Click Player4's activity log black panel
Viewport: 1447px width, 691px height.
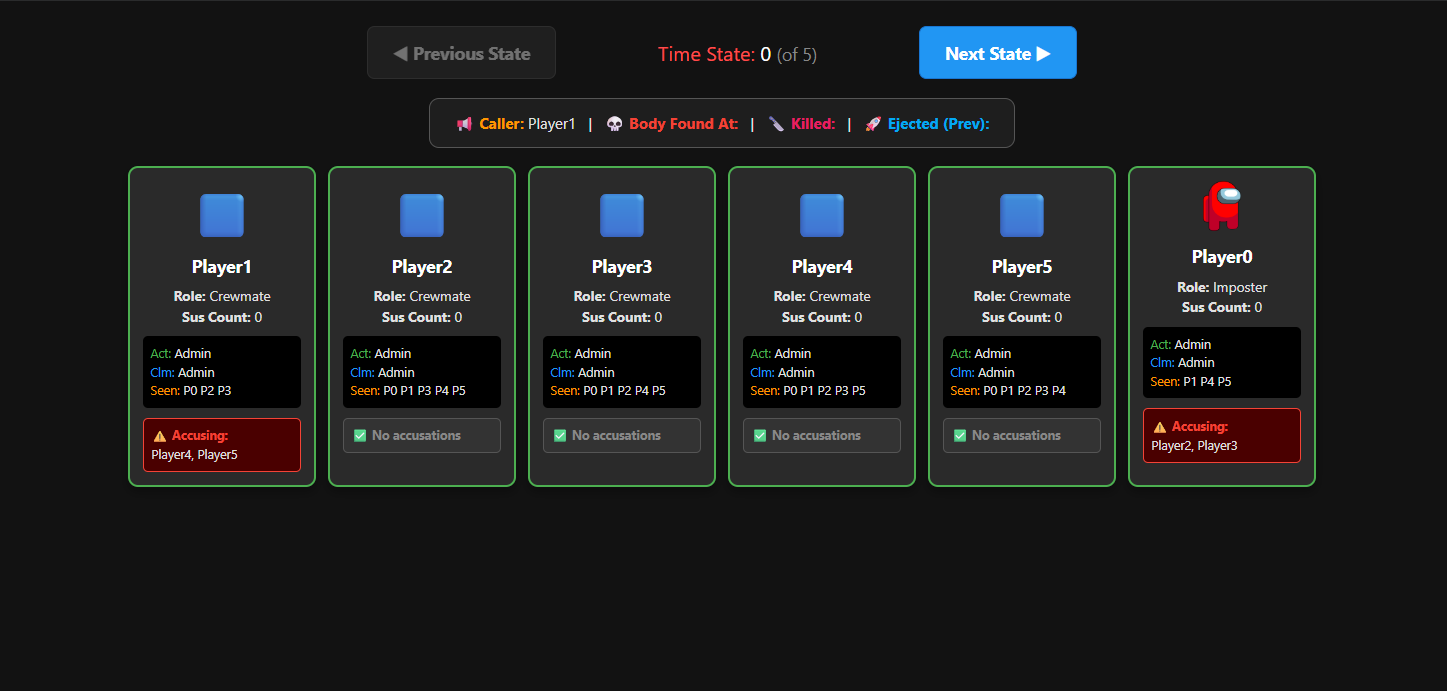[822, 372]
